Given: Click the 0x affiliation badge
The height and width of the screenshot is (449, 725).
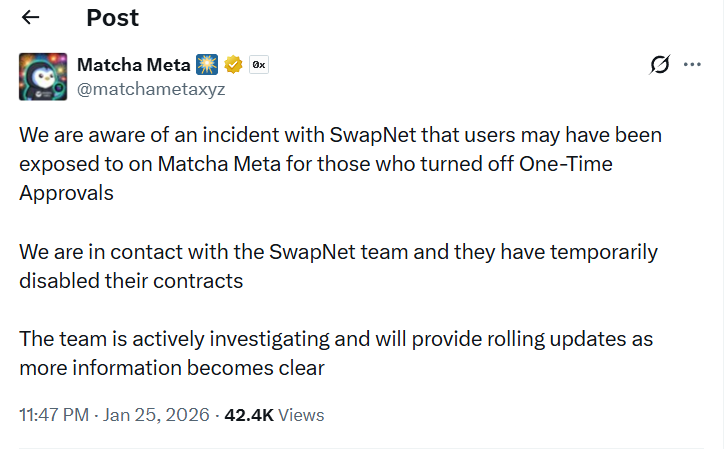Looking at the screenshot, I should 258,65.
